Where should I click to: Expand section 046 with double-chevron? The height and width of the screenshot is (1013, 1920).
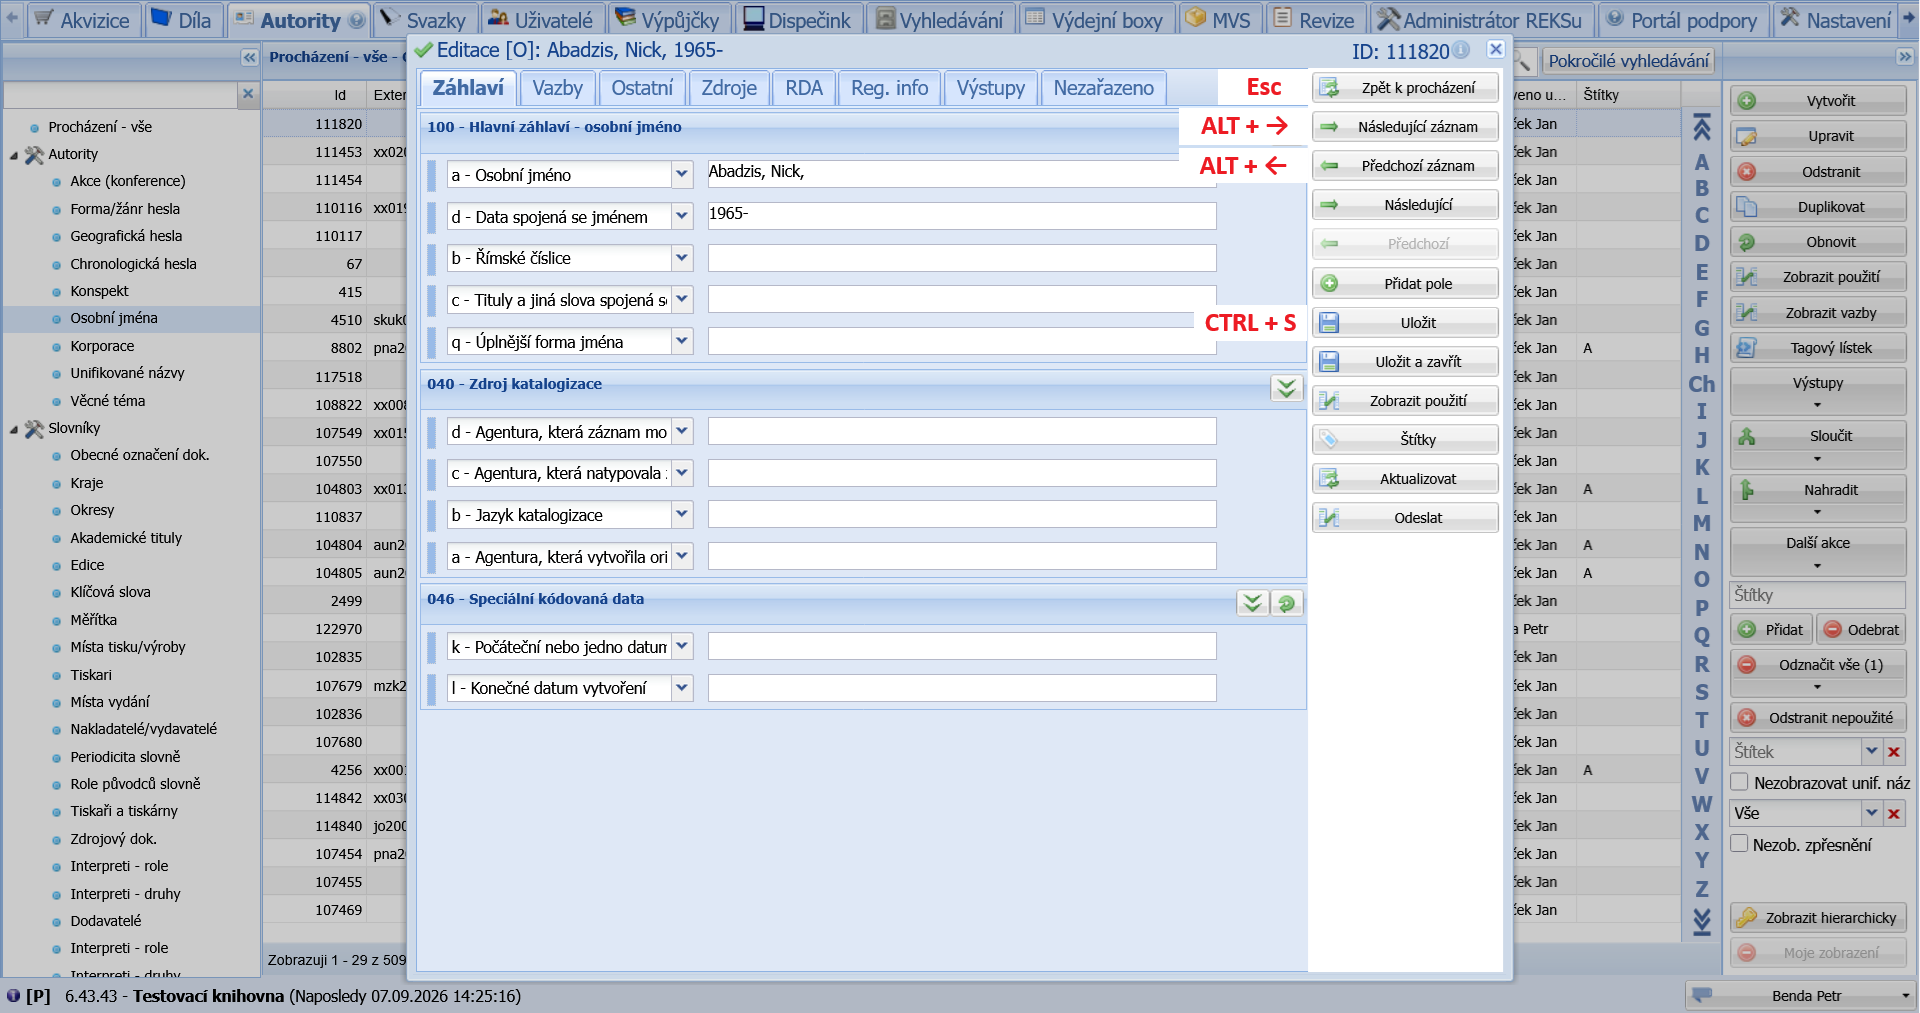coord(1253,603)
